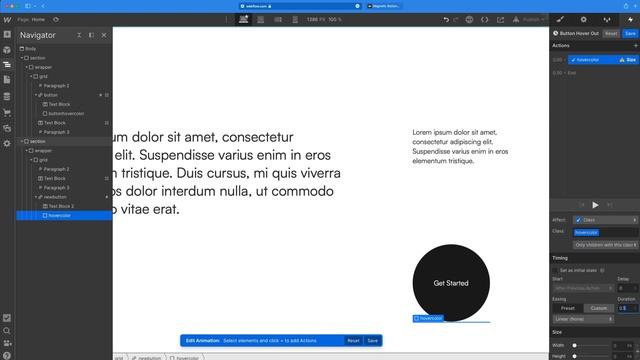
Task: Close the Navigator panel
Action: click(x=104, y=35)
